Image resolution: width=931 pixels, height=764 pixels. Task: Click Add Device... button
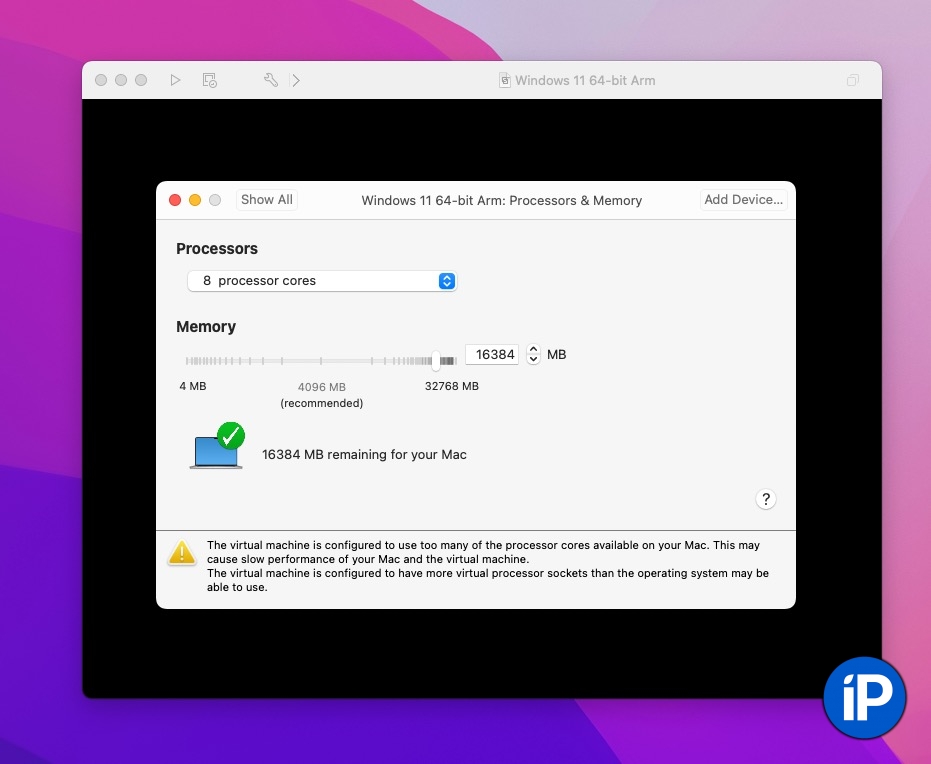click(743, 200)
